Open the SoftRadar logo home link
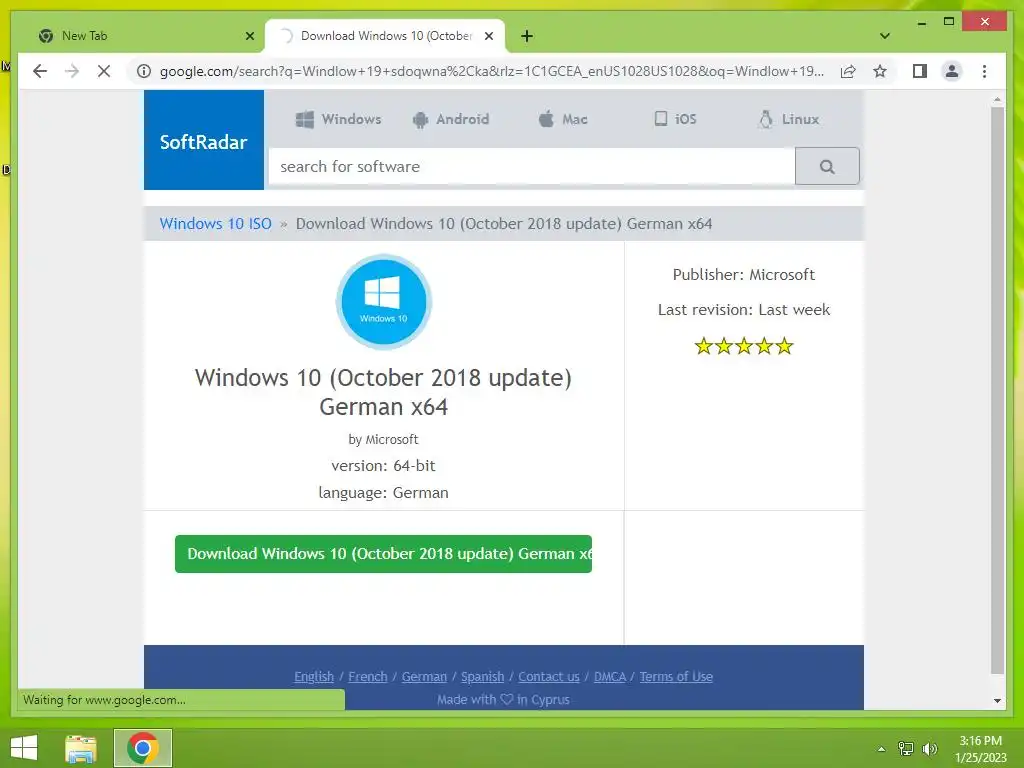This screenshot has width=1024, height=768. [204, 140]
